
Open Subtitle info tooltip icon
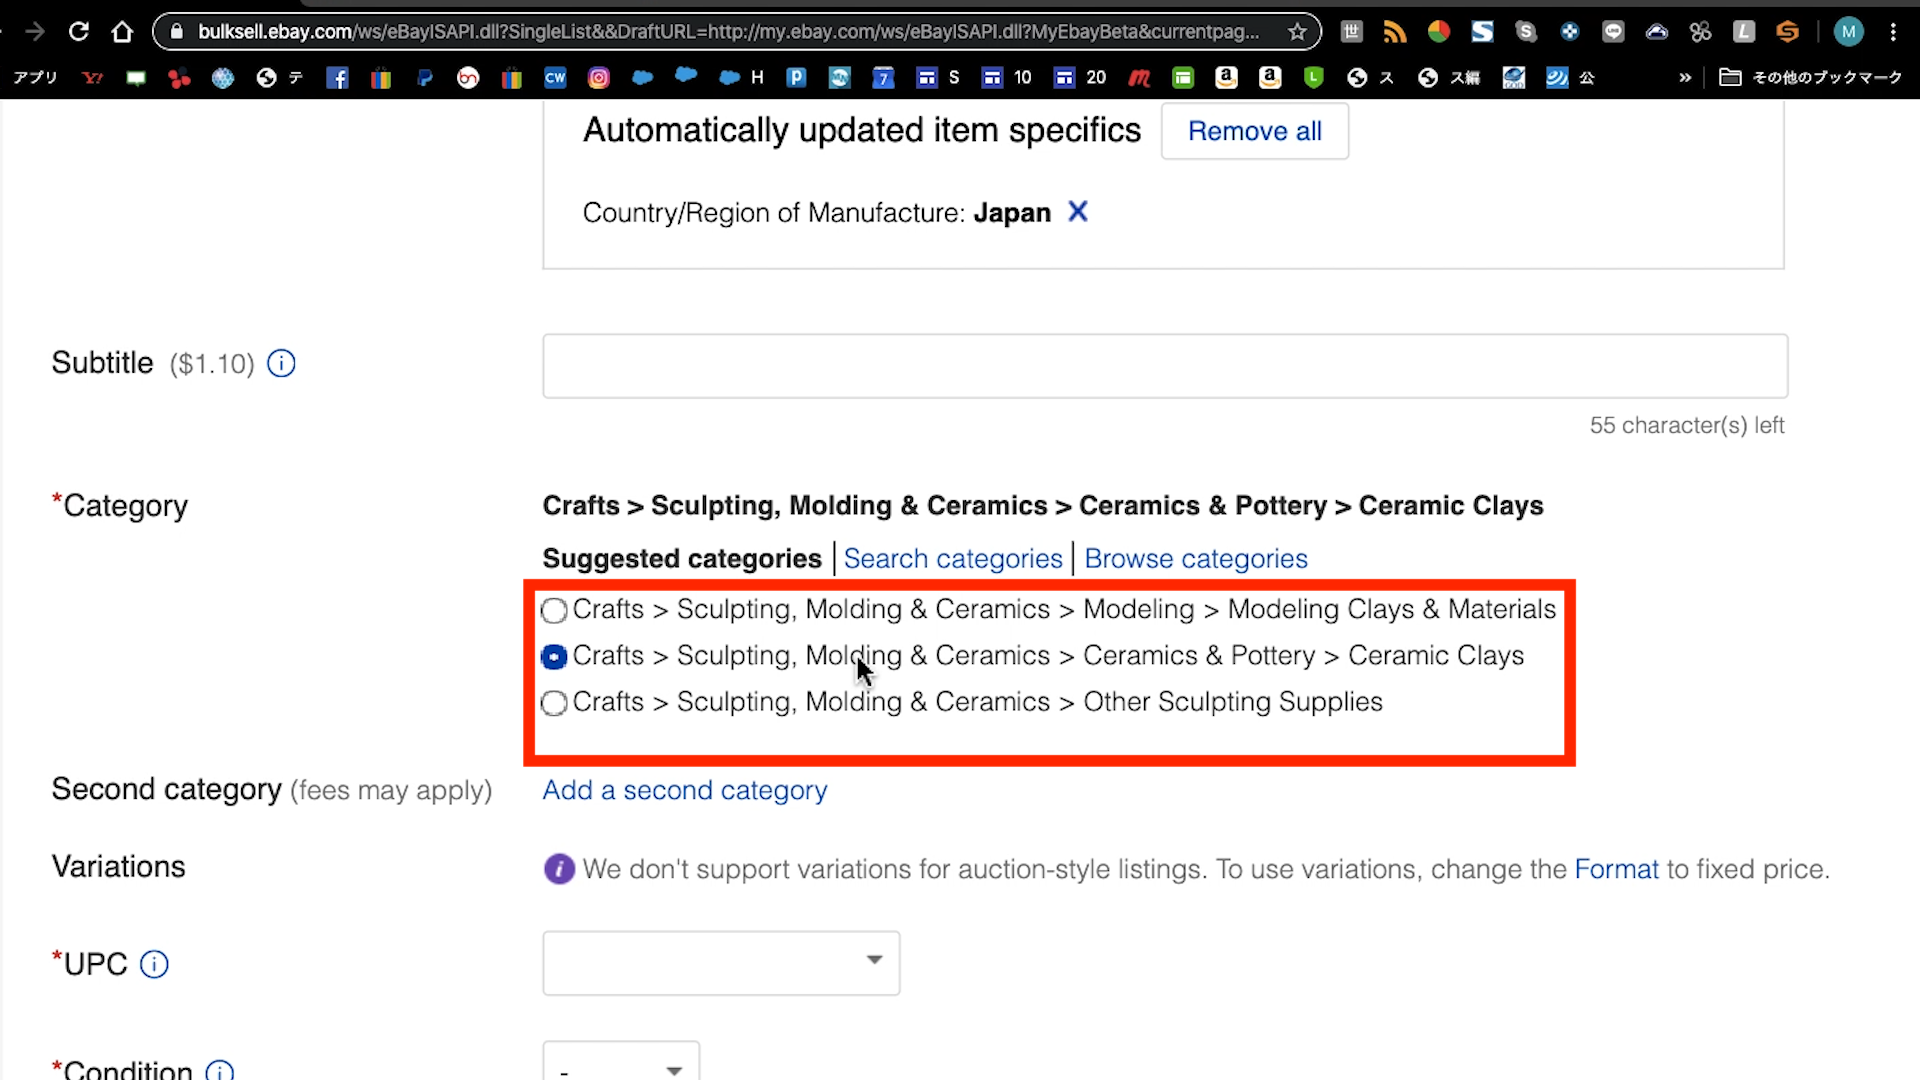(281, 364)
